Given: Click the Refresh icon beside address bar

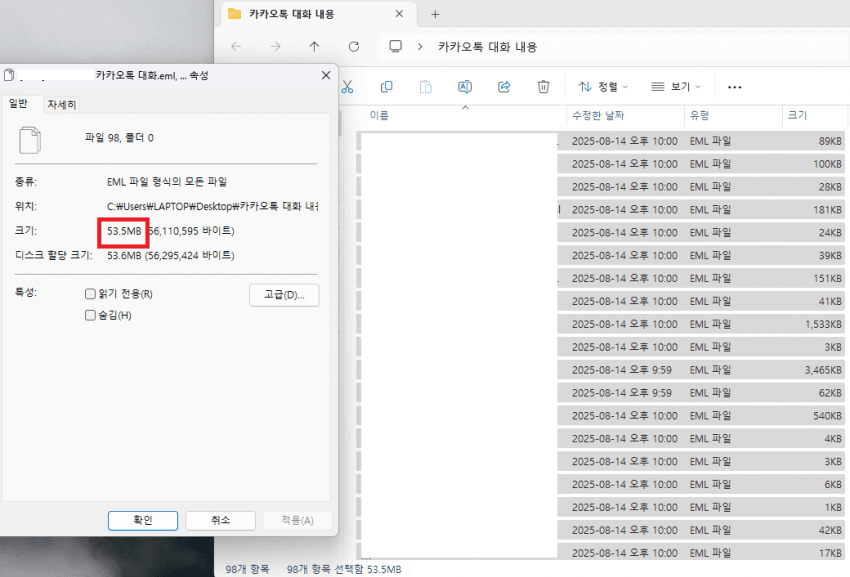Looking at the screenshot, I should point(353,46).
